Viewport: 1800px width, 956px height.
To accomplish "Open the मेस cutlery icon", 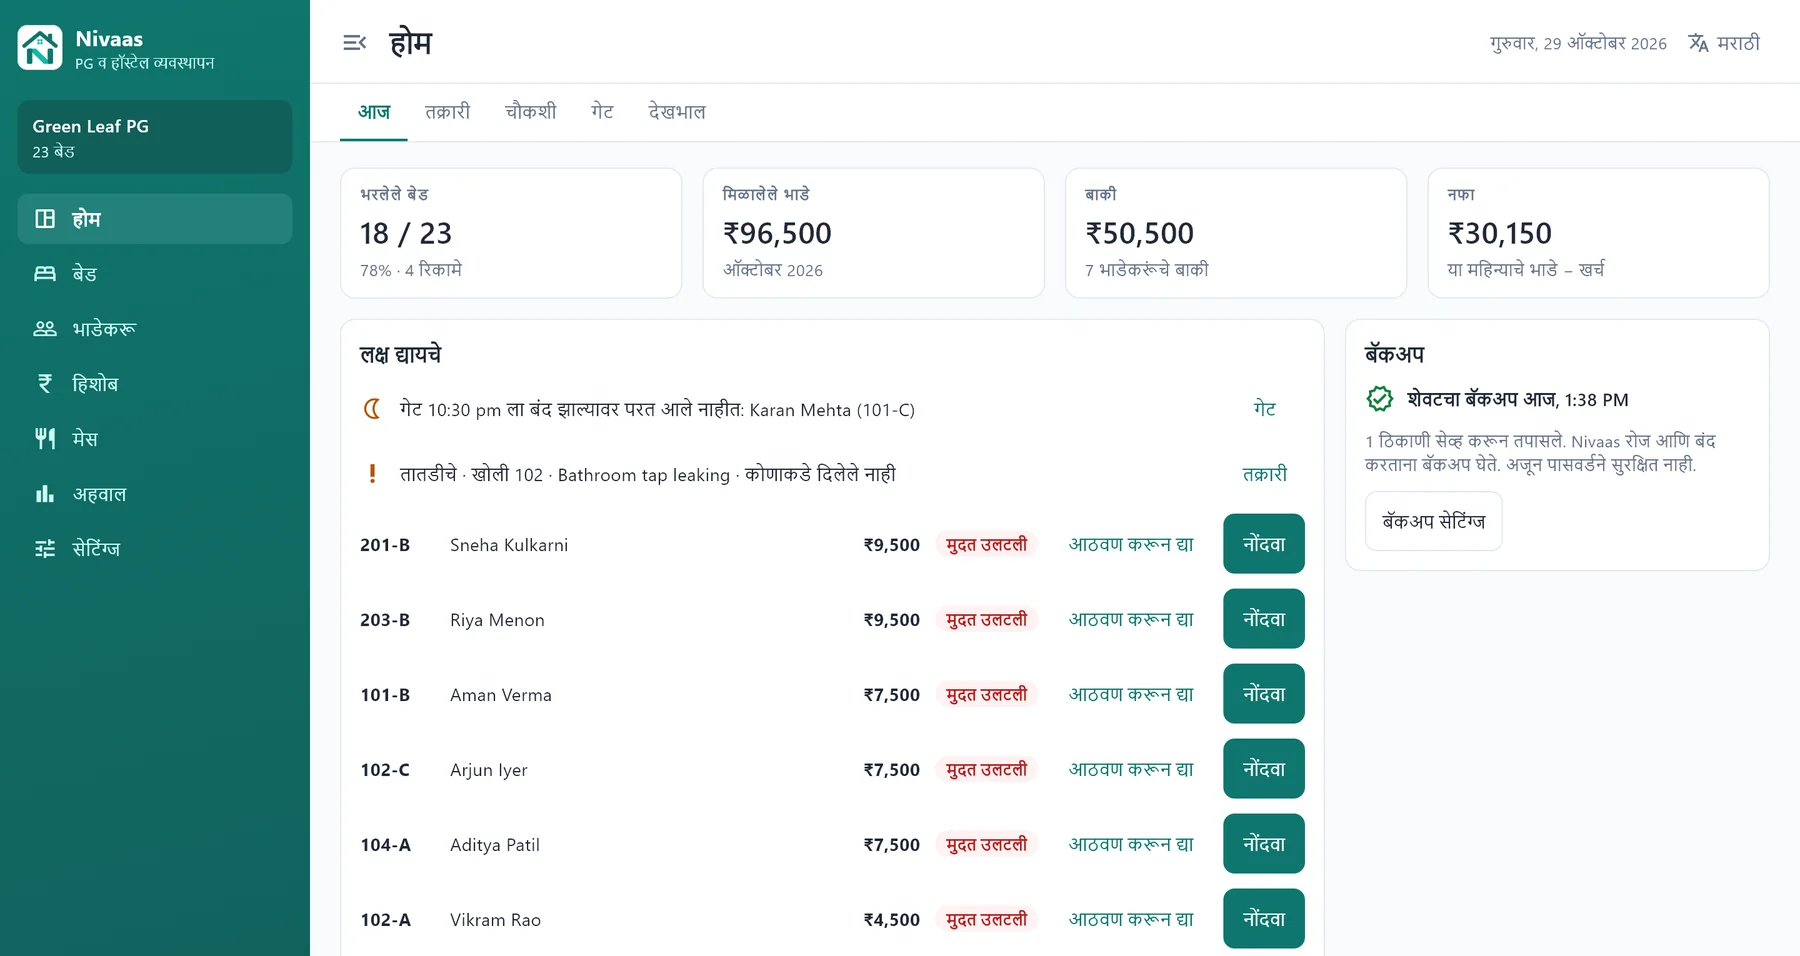I will 45,439.
